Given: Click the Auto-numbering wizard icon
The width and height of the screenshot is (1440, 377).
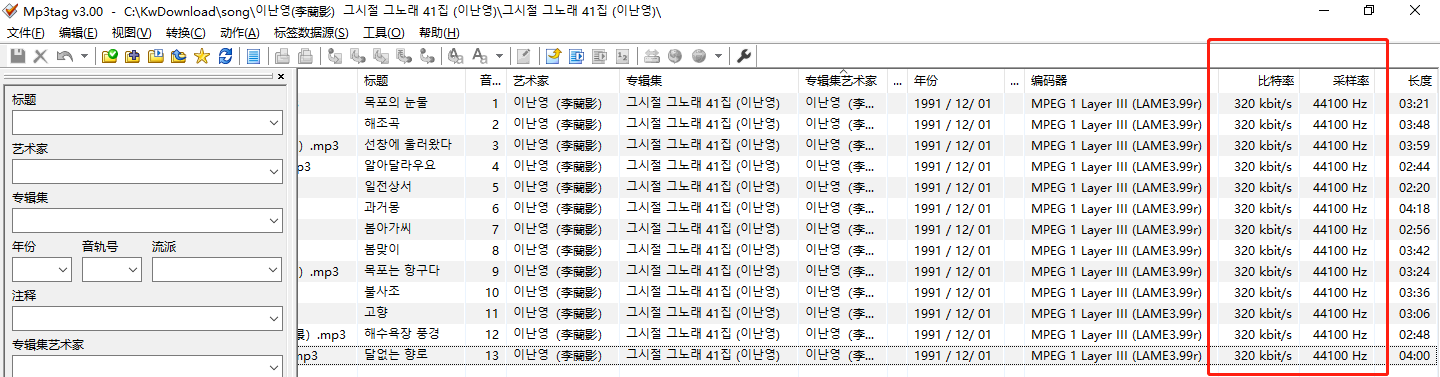Looking at the screenshot, I should [622, 56].
